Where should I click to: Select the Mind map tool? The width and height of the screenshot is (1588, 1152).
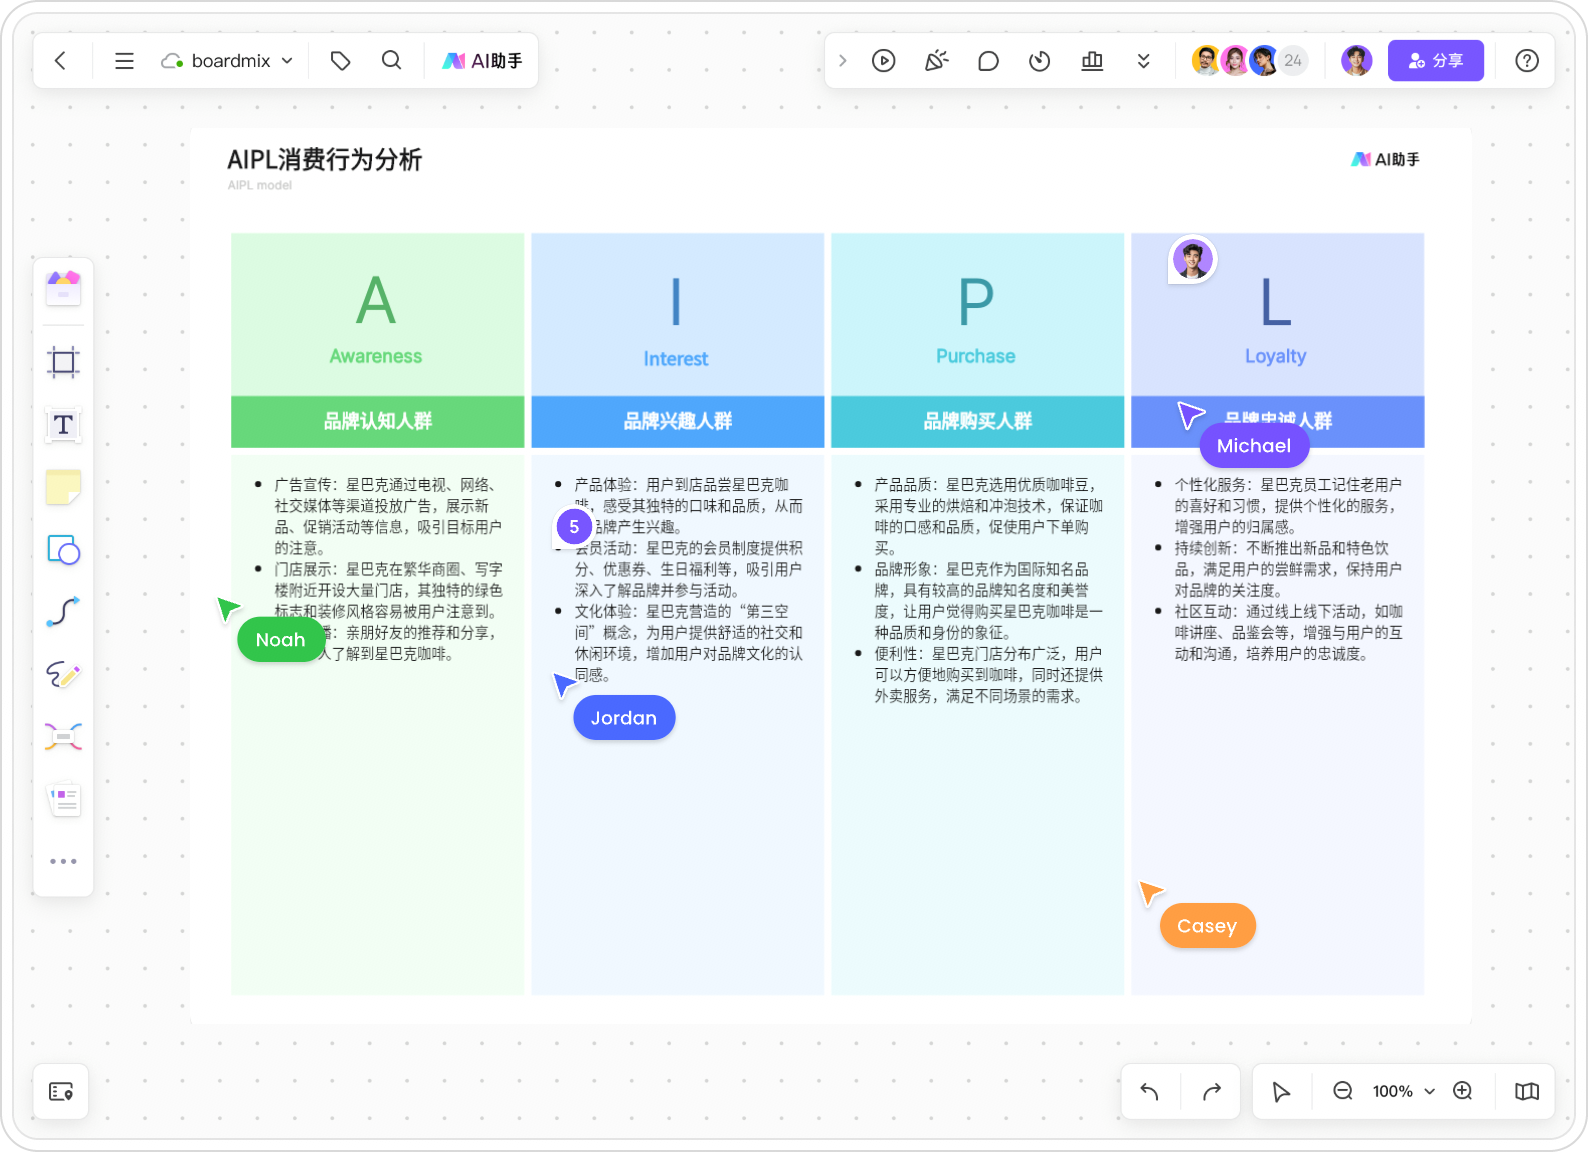[63, 737]
